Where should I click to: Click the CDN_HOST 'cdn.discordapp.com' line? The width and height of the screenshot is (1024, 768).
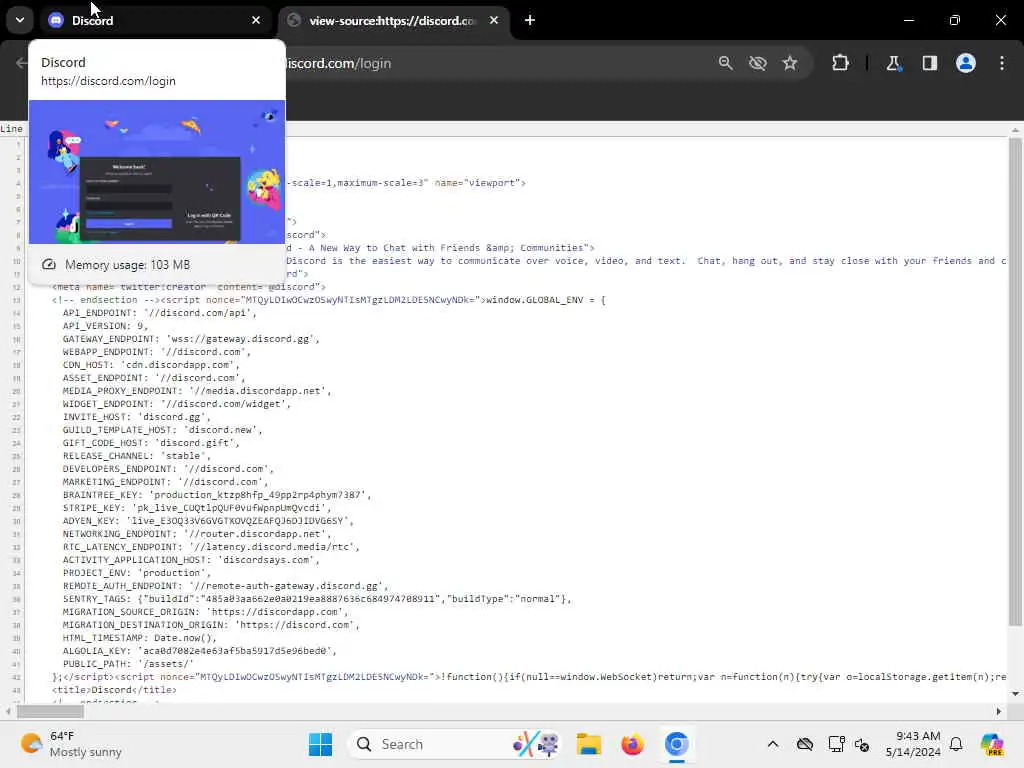click(151, 365)
